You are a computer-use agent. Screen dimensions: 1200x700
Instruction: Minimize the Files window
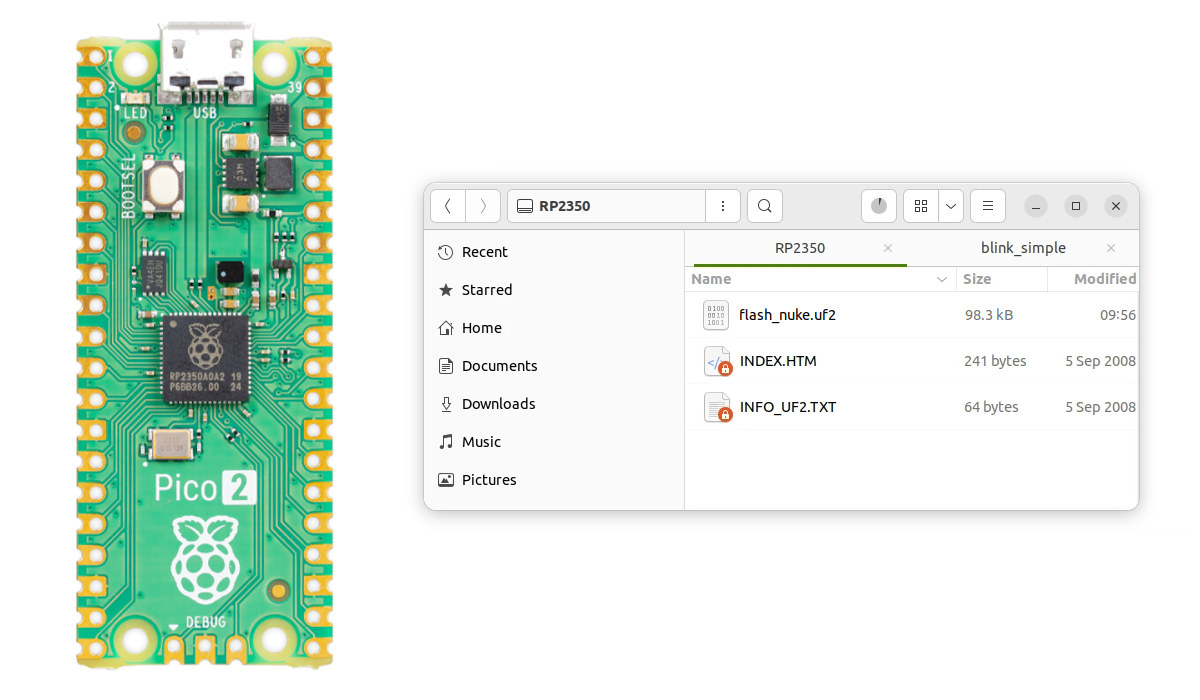(1037, 206)
